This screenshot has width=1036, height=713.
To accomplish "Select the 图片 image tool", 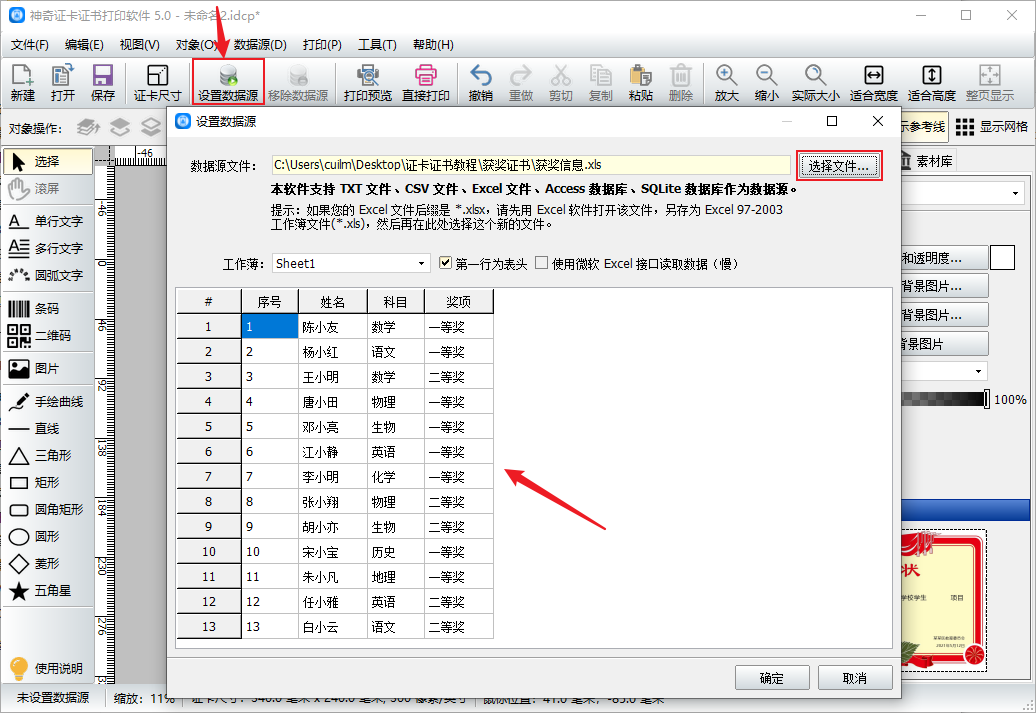I will pos(48,369).
